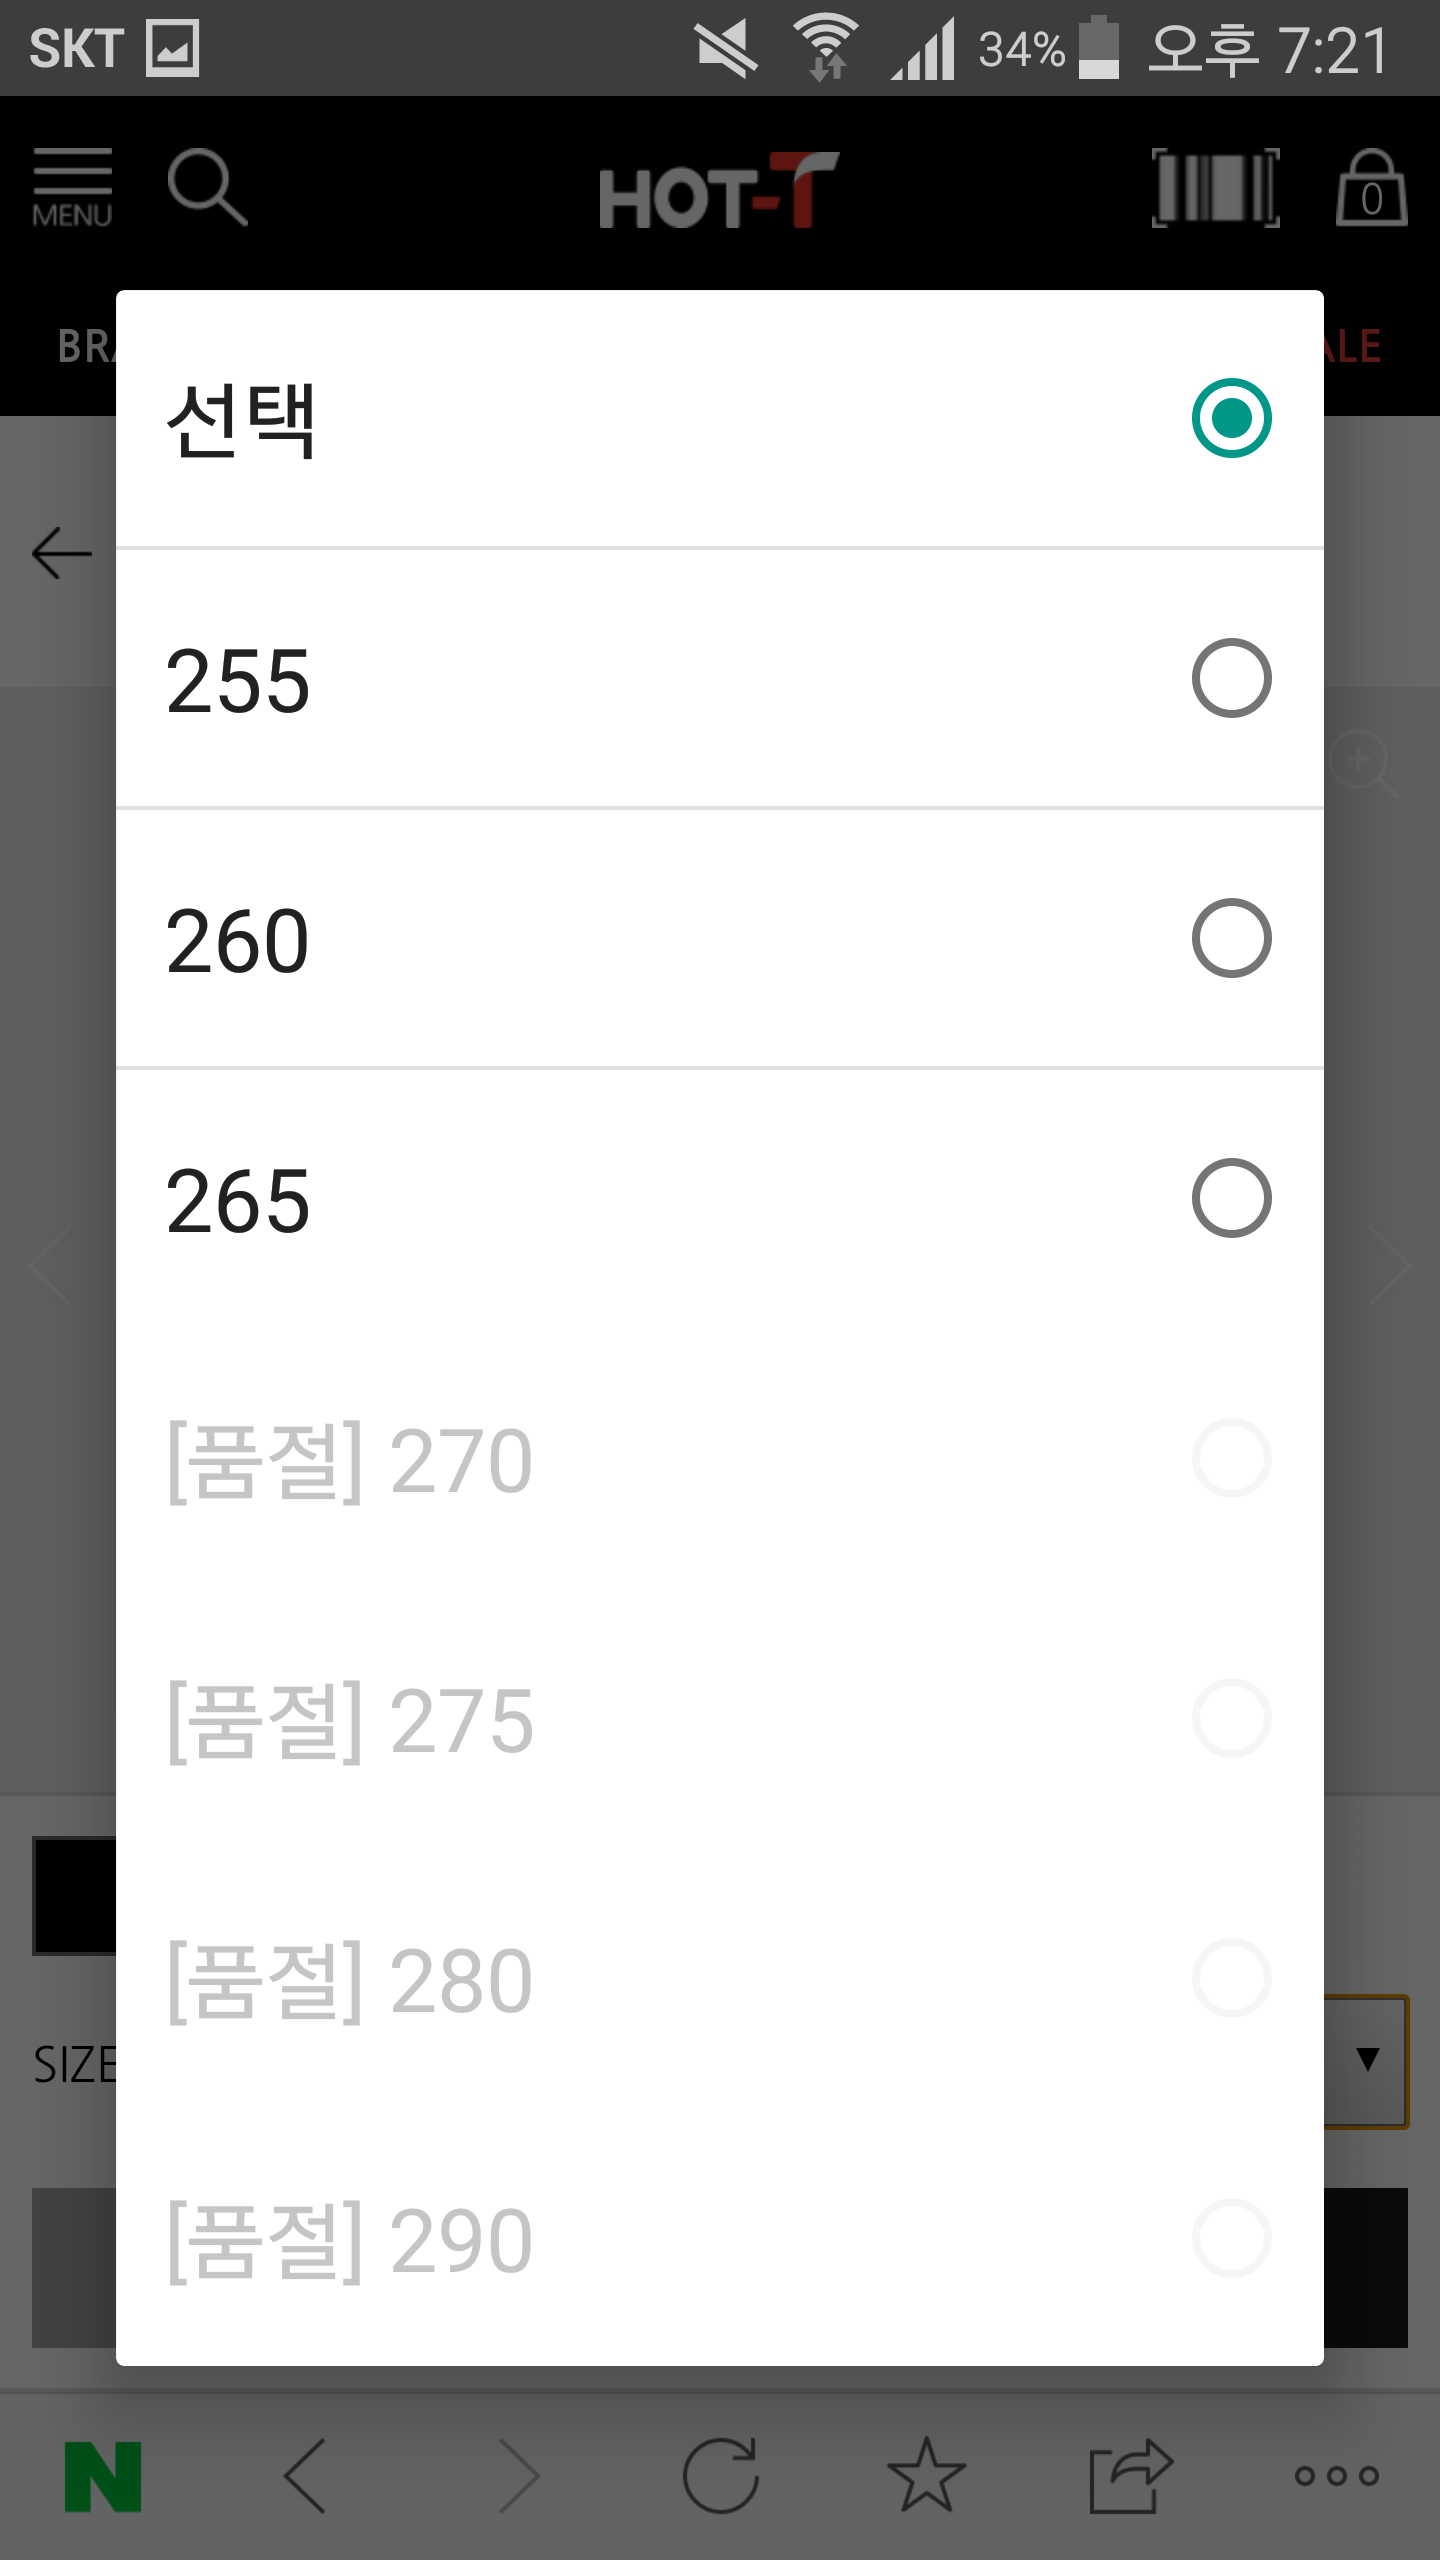Tap the share icon in bottom bar
The height and width of the screenshot is (2560, 1440).
1130,2476
